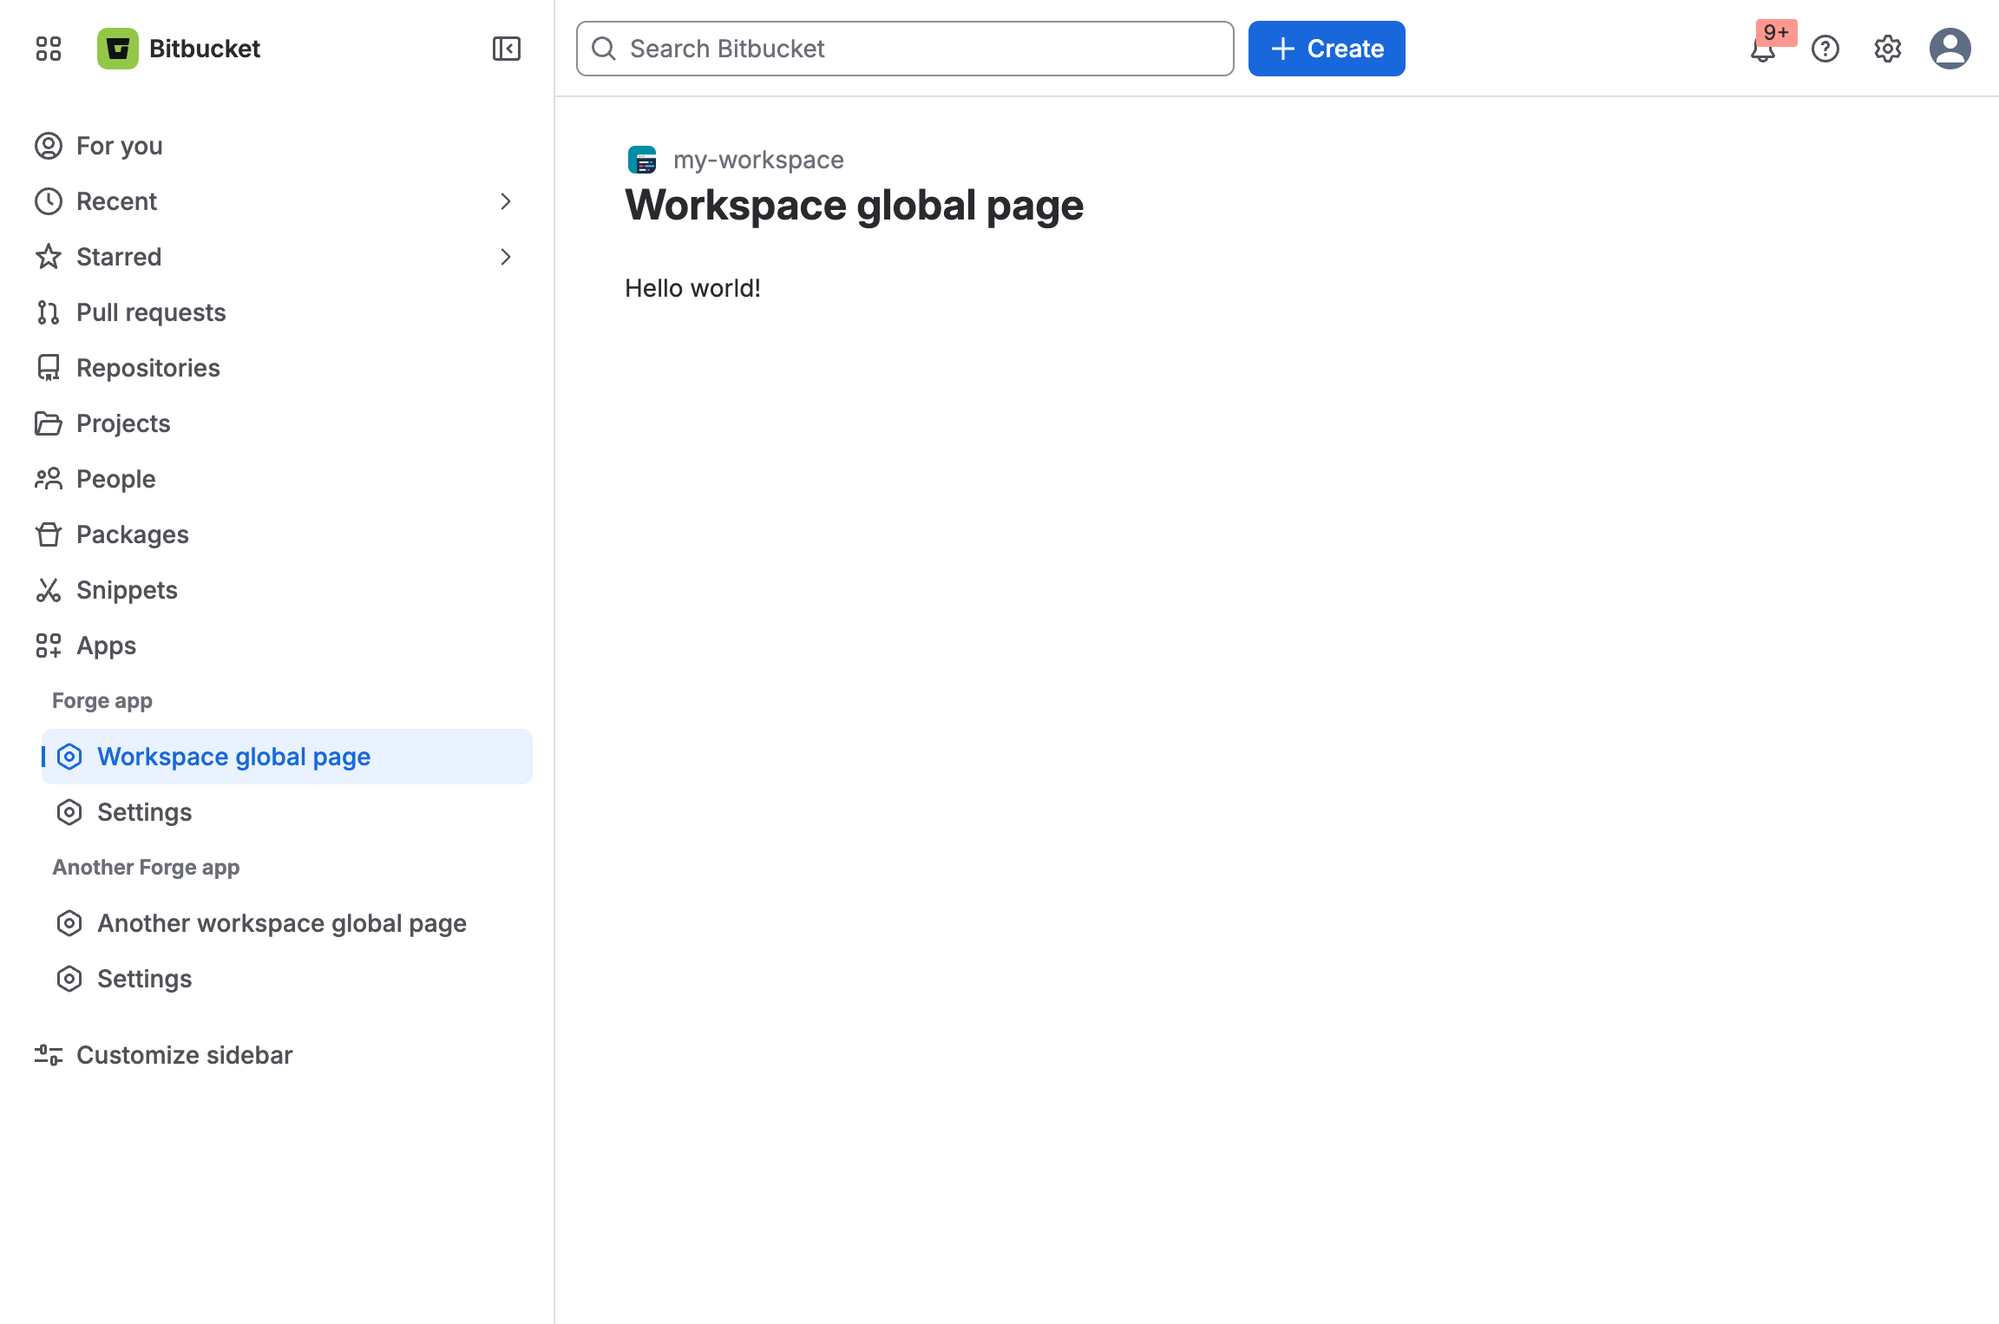Click the Workspace global page title heading
This screenshot has width=1999, height=1324.
(x=854, y=205)
